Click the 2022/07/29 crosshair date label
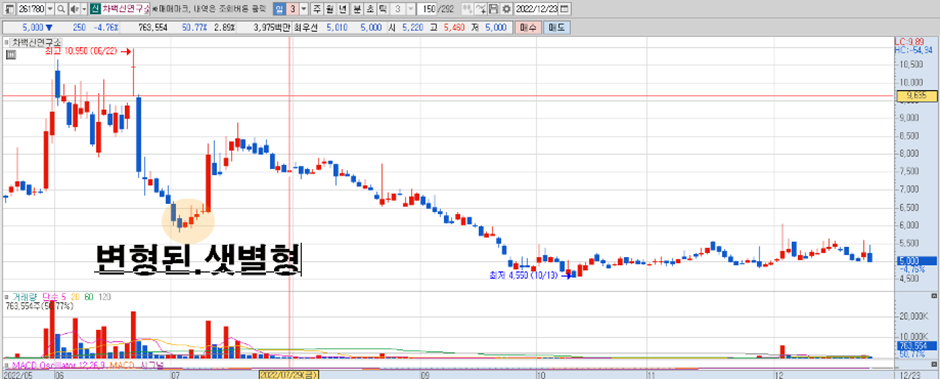Image resolution: width=940 pixels, height=379 pixels. pos(289,374)
